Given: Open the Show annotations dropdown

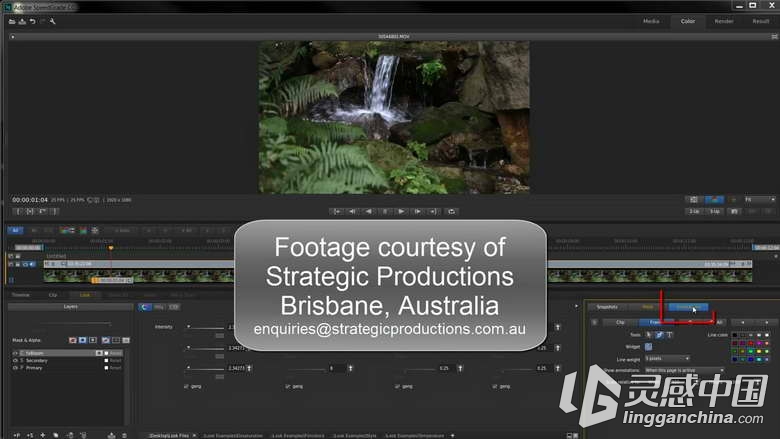Looking at the screenshot, I should click(684, 370).
